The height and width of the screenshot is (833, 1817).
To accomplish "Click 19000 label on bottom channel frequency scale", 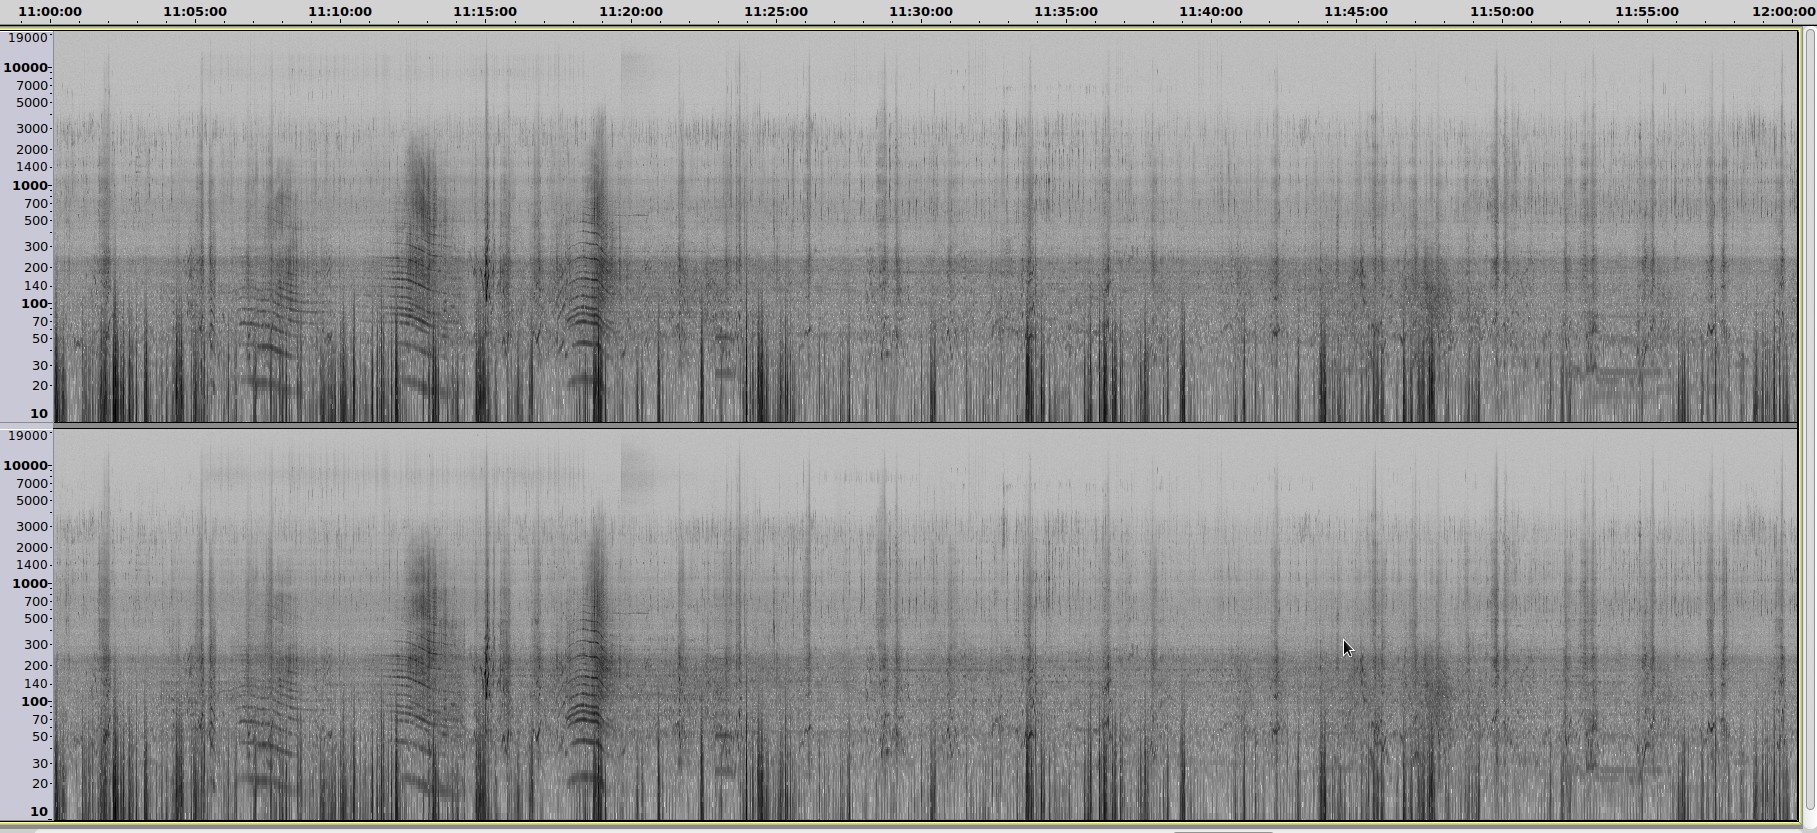I will tap(27, 436).
